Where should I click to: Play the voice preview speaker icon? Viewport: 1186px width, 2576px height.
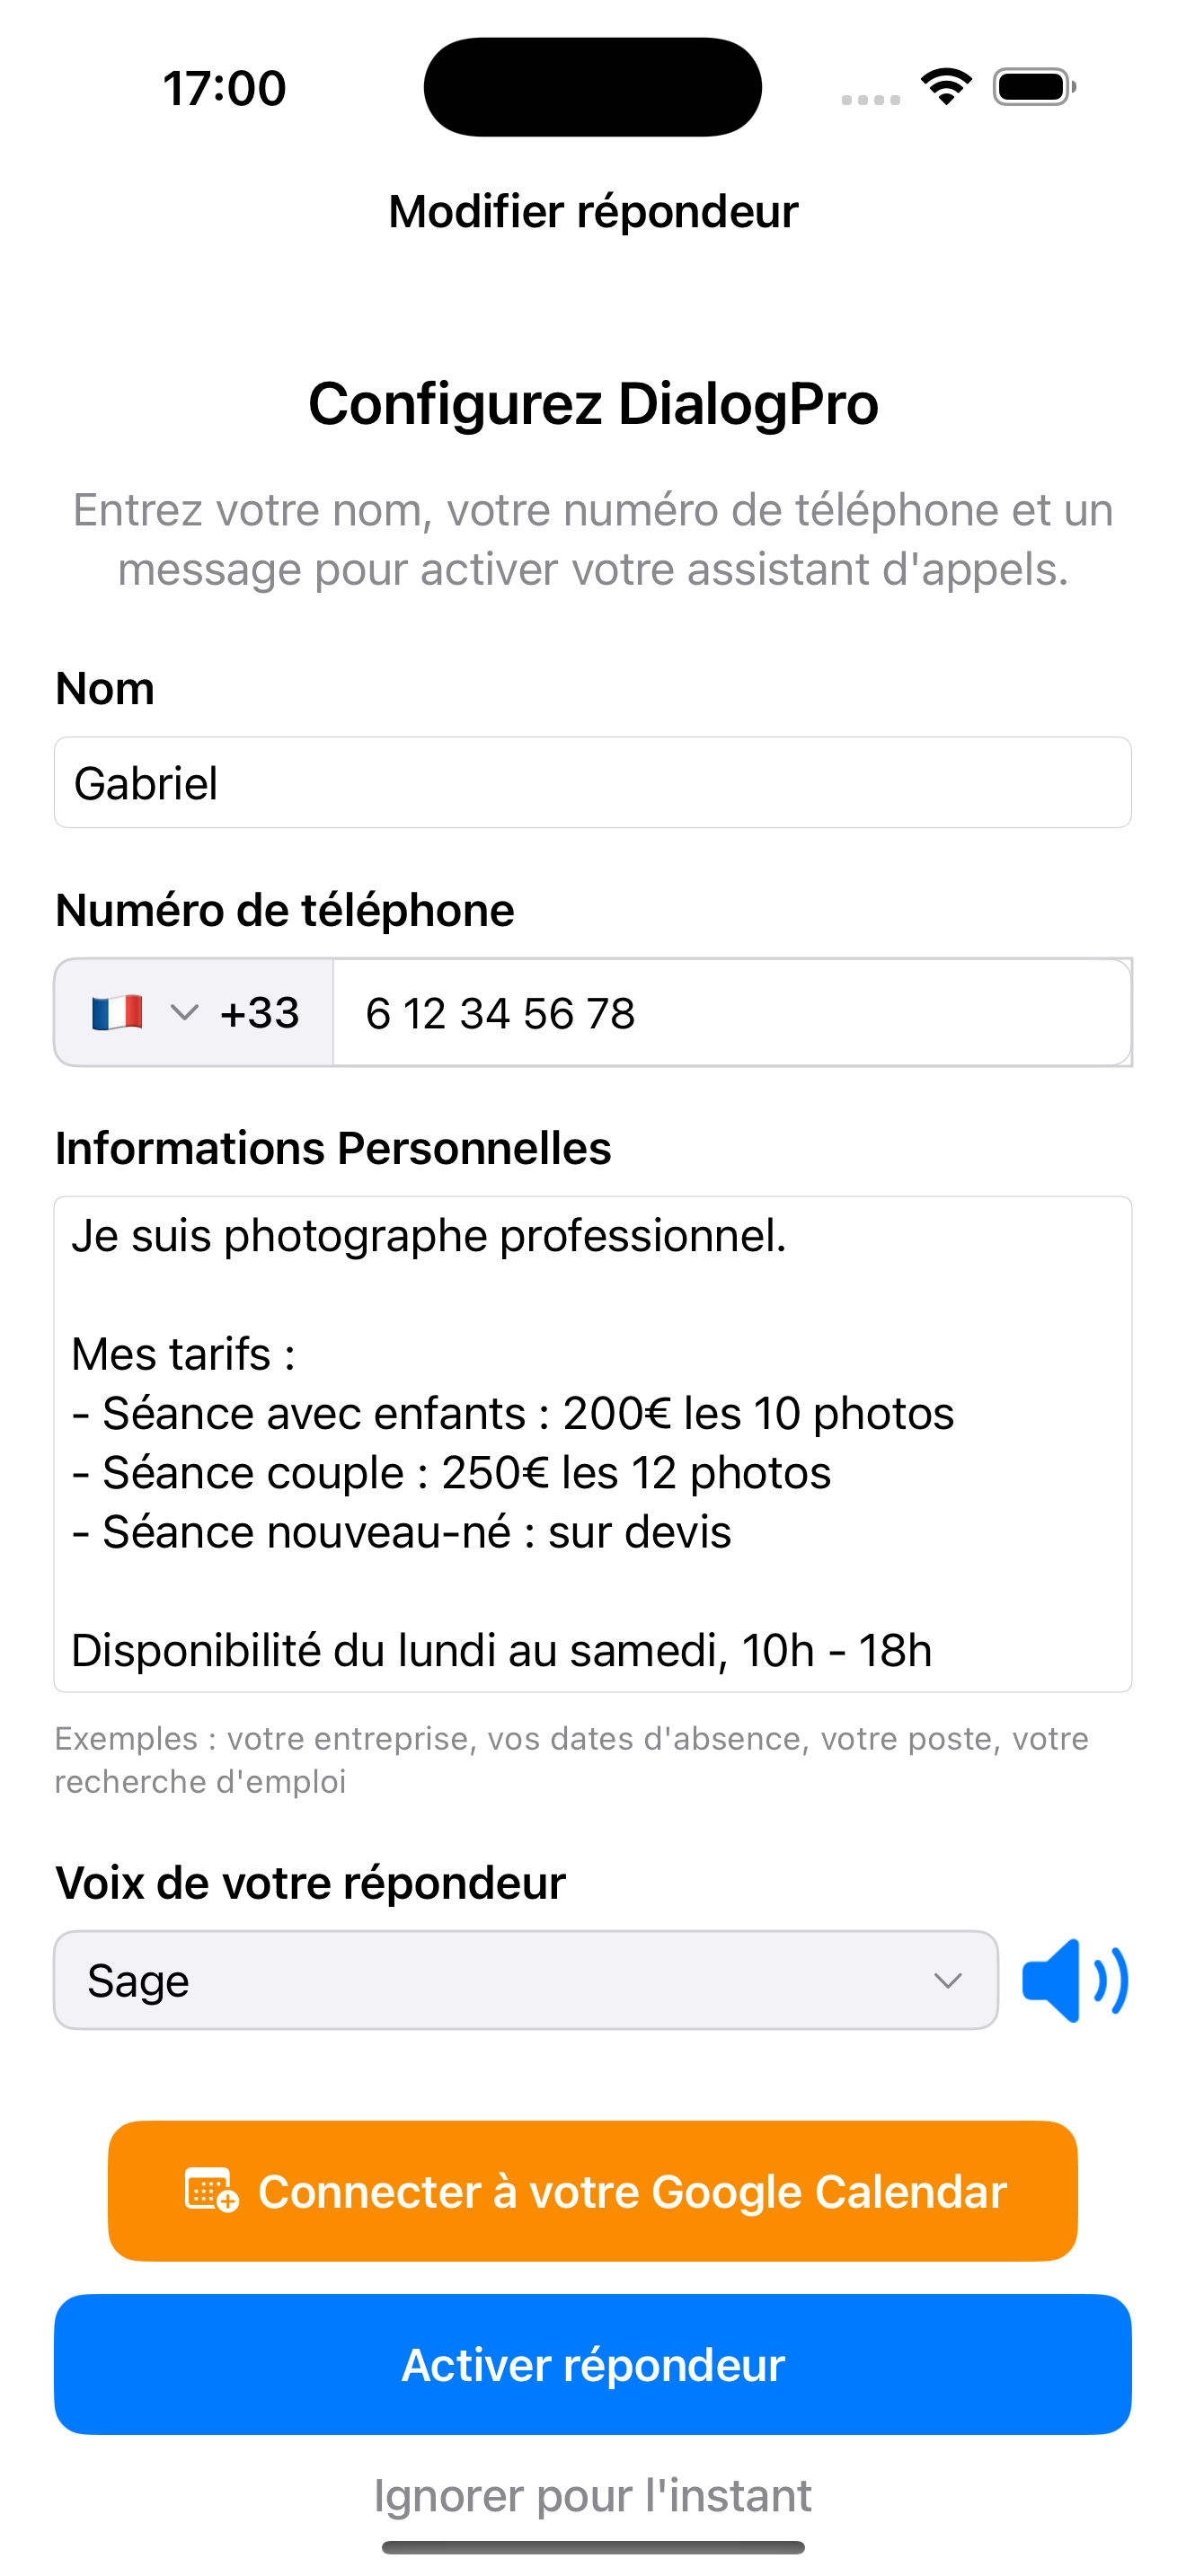1074,1980
